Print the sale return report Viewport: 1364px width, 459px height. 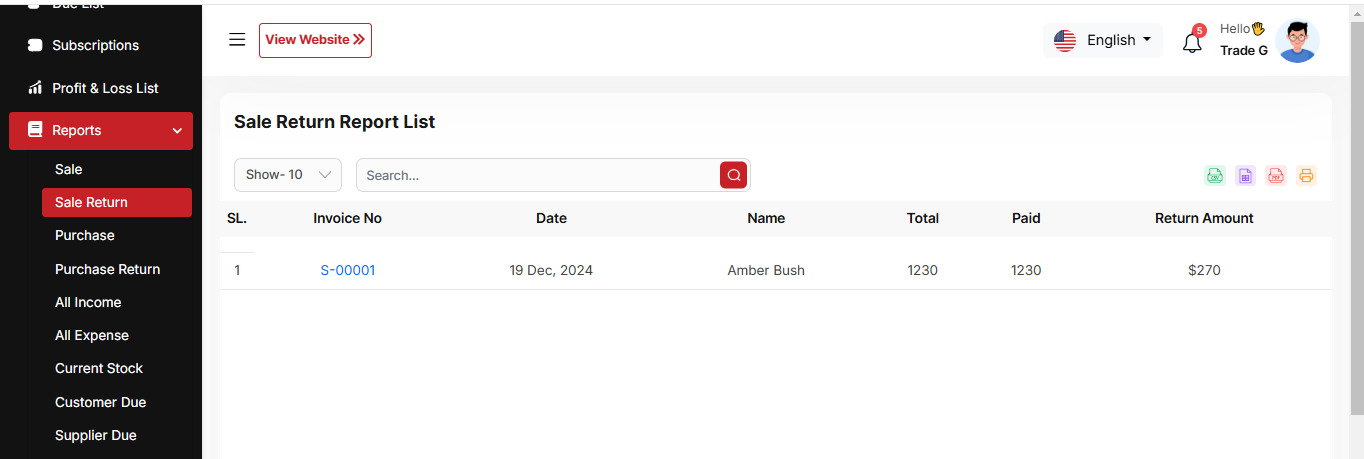pyautogui.click(x=1306, y=176)
